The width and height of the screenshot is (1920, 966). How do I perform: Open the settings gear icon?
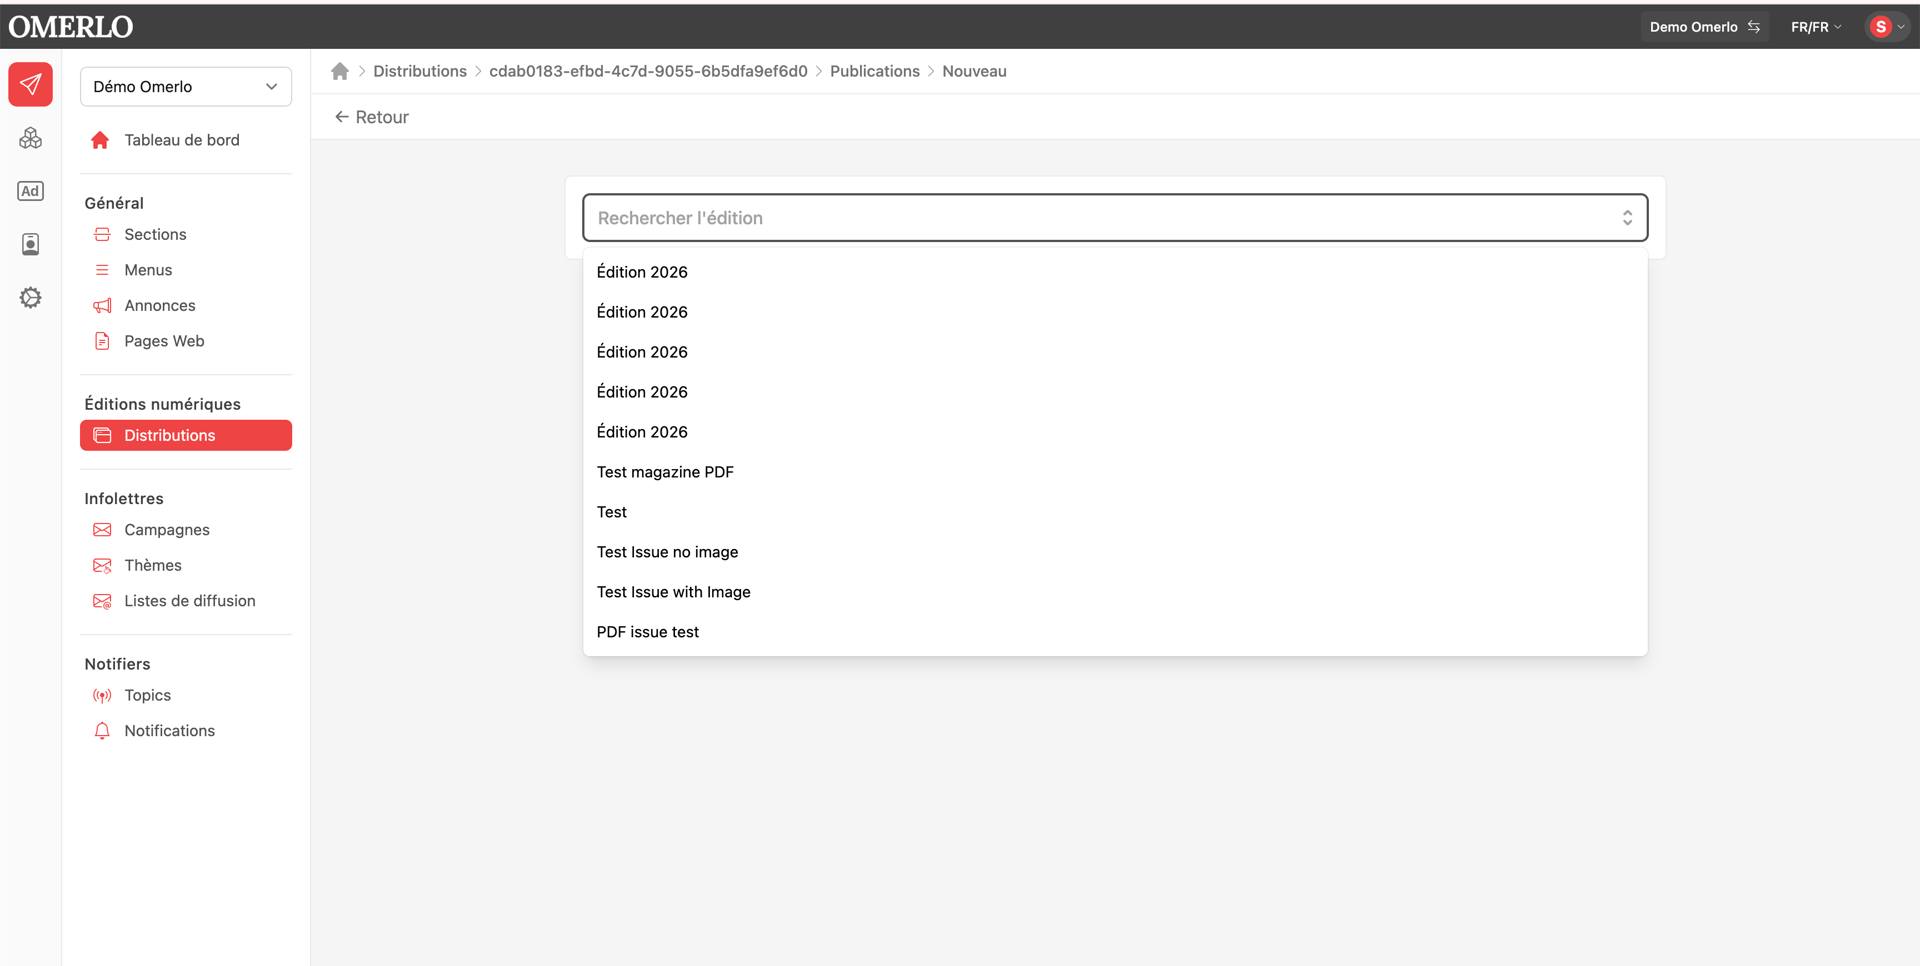30,298
